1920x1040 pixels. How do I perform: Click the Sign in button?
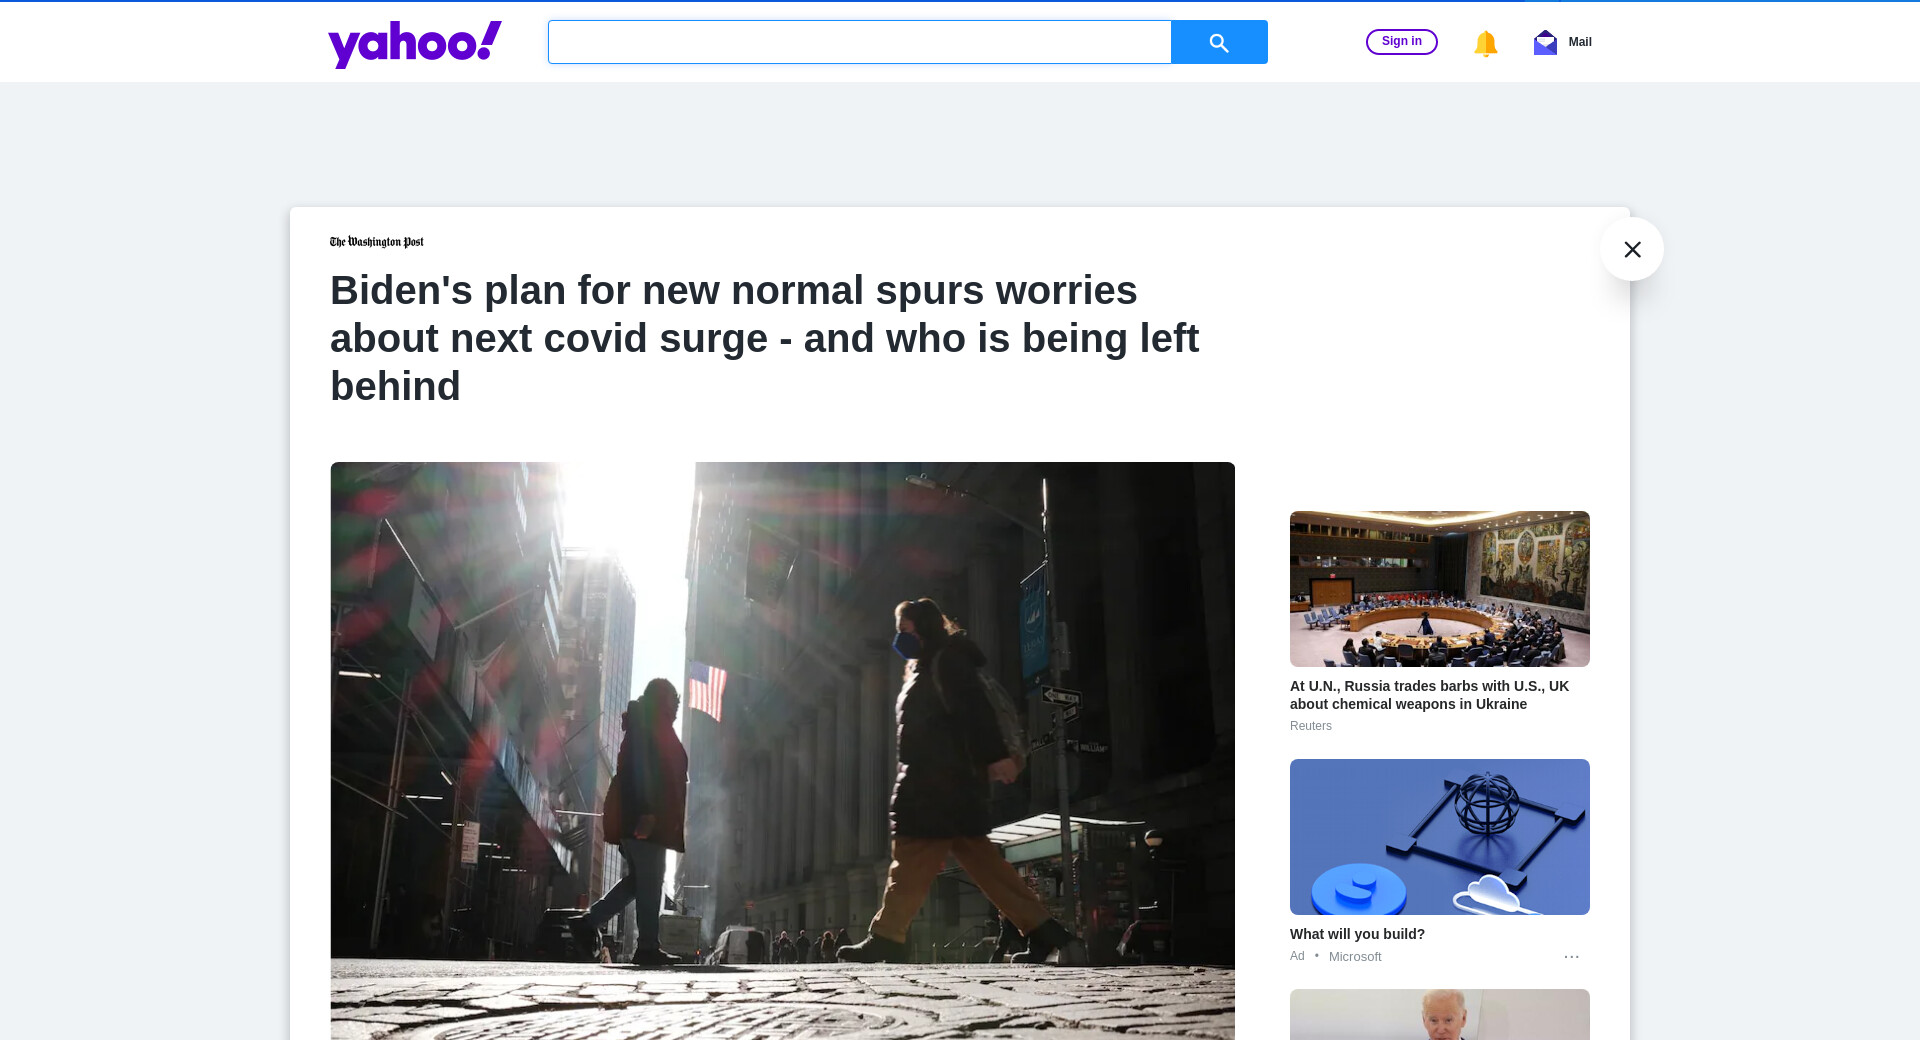pyautogui.click(x=1402, y=42)
